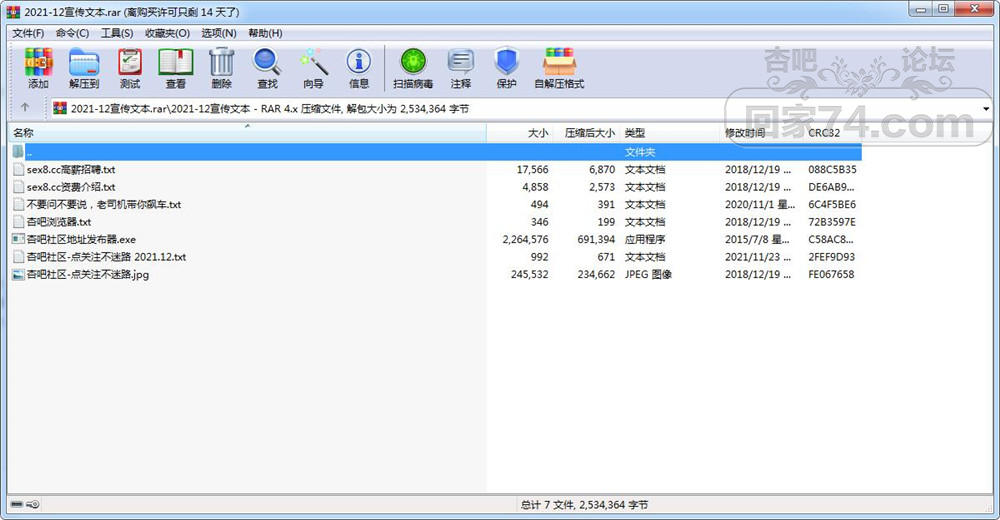1000x520 pixels.
Task: Click modified date 2015/7/8
Action: click(x=757, y=239)
